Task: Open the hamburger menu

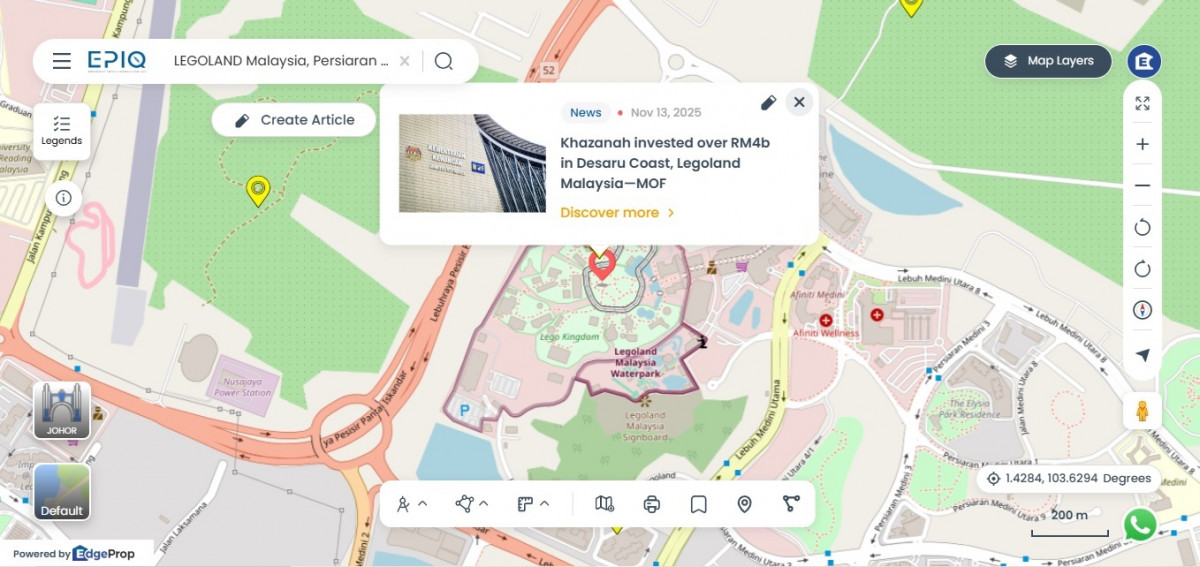Action: click(62, 61)
